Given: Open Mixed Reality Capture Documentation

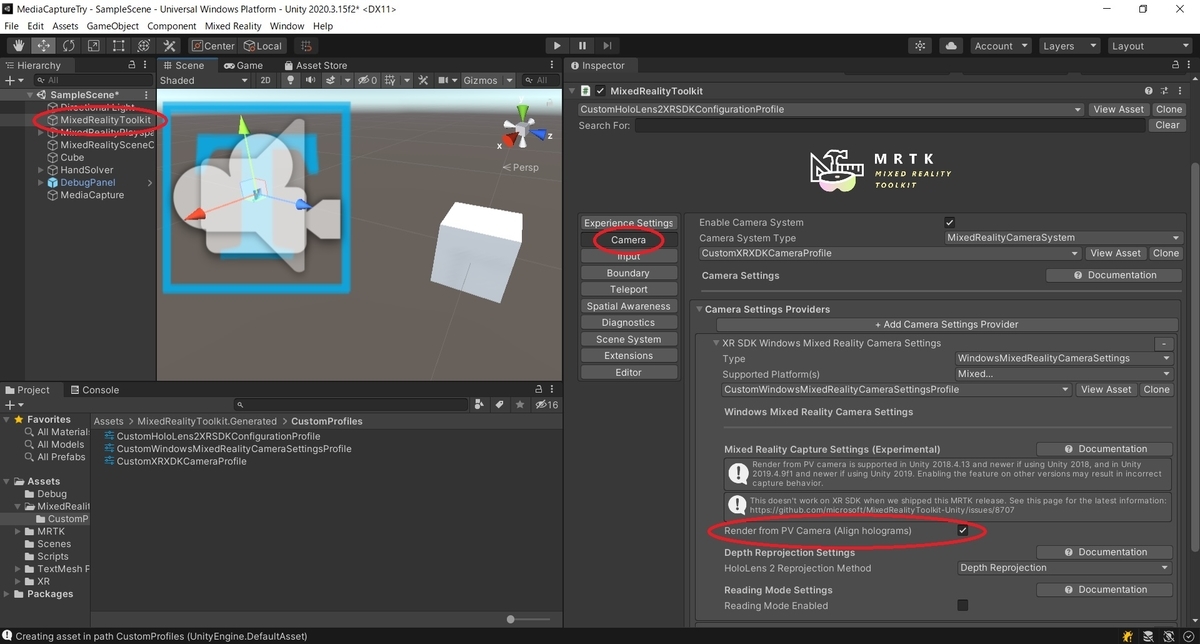Looking at the screenshot, I should tap(1105, 449).
